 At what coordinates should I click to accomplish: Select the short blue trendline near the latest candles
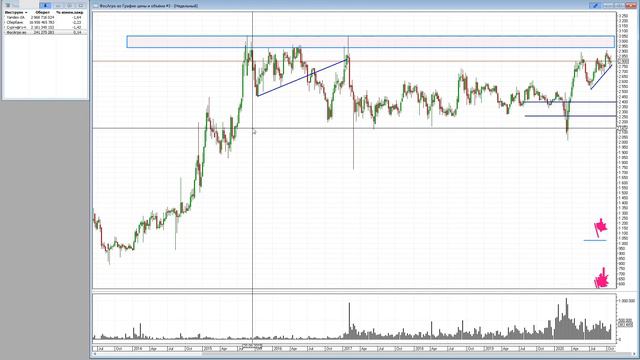click(601, 77)
